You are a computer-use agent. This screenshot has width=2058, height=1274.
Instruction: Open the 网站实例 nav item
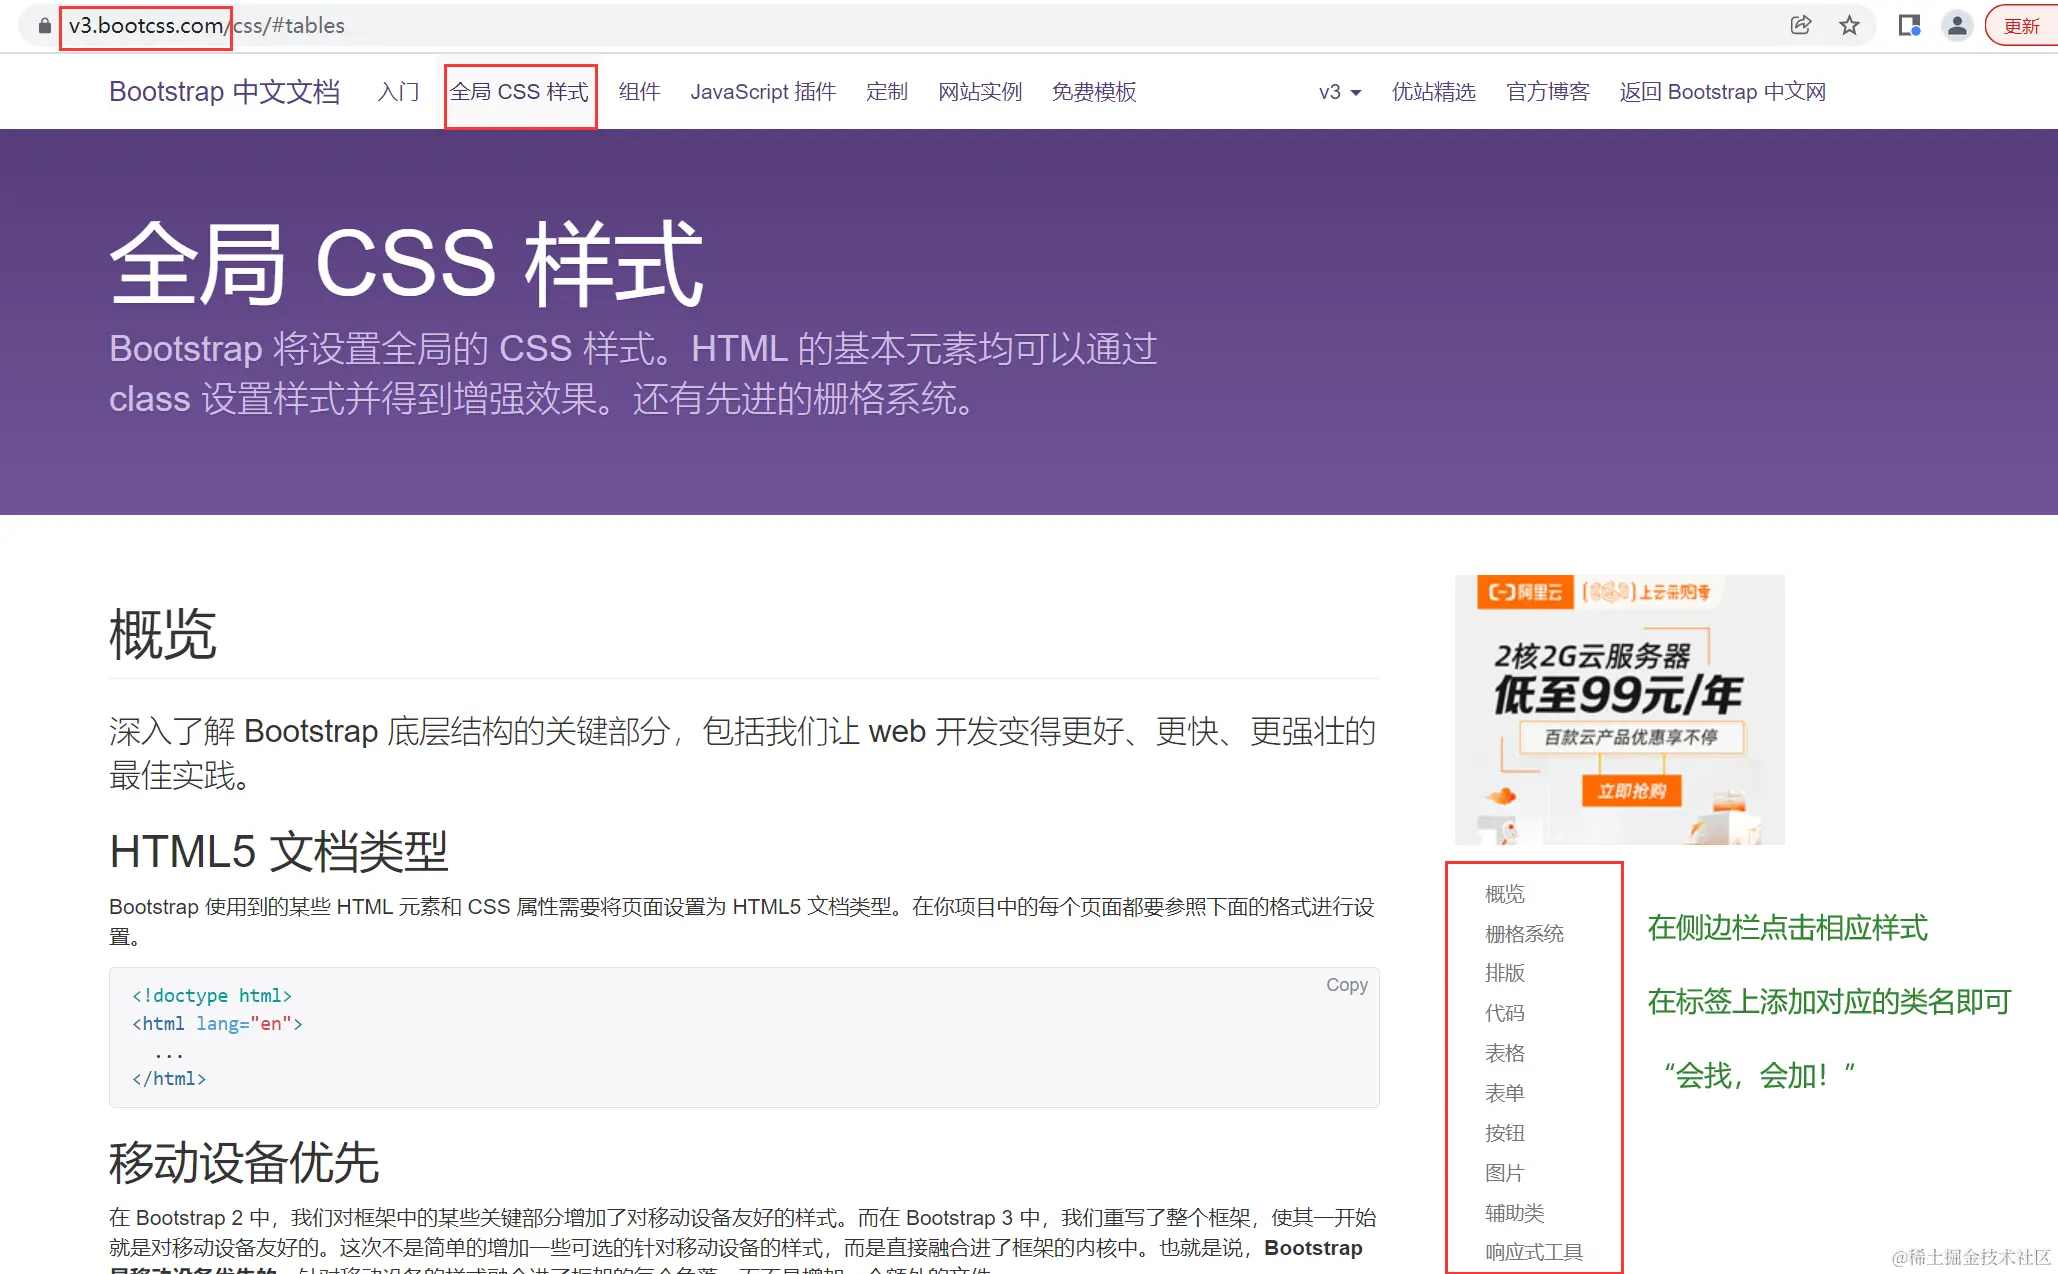coord(980,92)
